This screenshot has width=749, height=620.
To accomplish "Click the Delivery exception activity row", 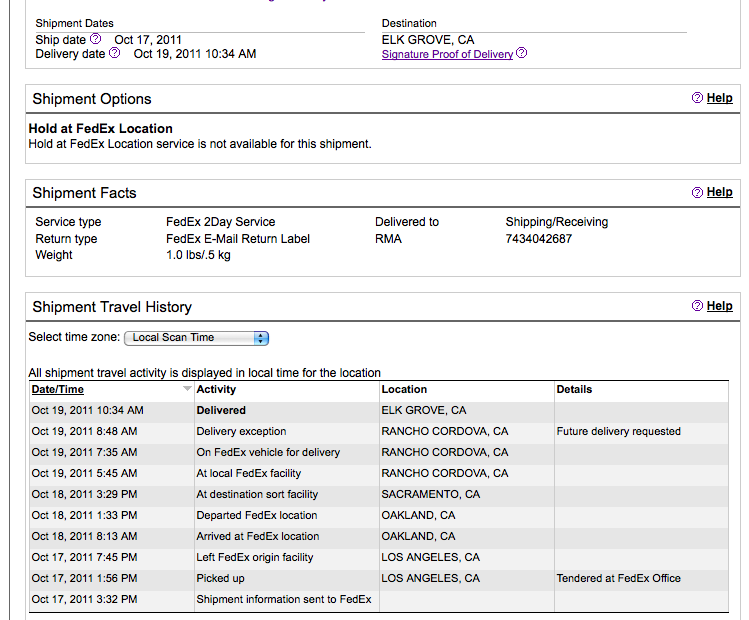I will pyautogui.click(x=379, y=431).
